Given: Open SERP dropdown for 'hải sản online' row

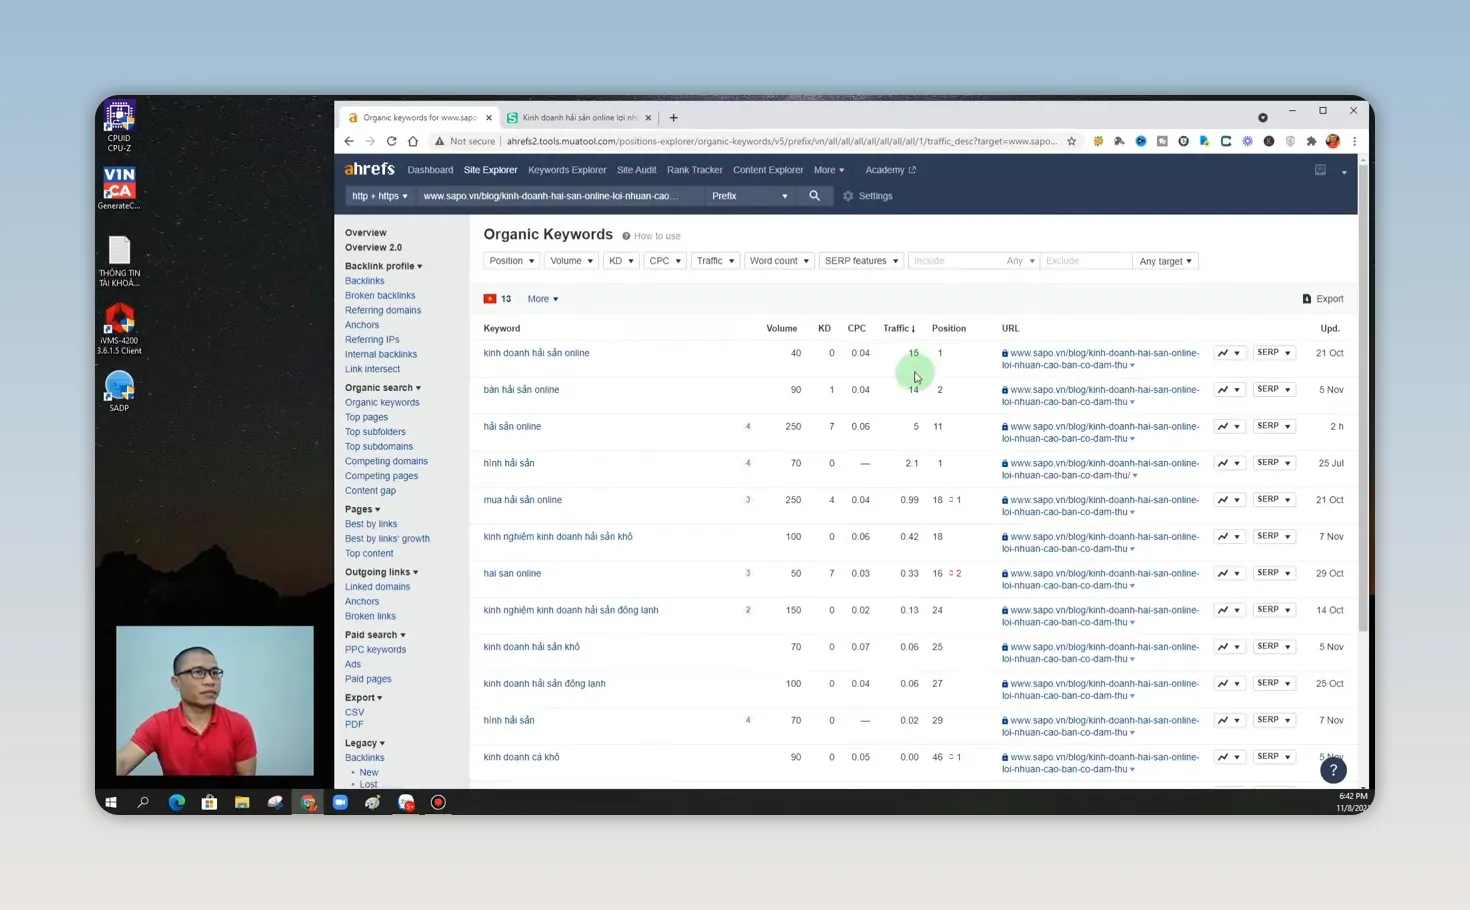Looking at the screenshot, I should [x=1273, y=426].
